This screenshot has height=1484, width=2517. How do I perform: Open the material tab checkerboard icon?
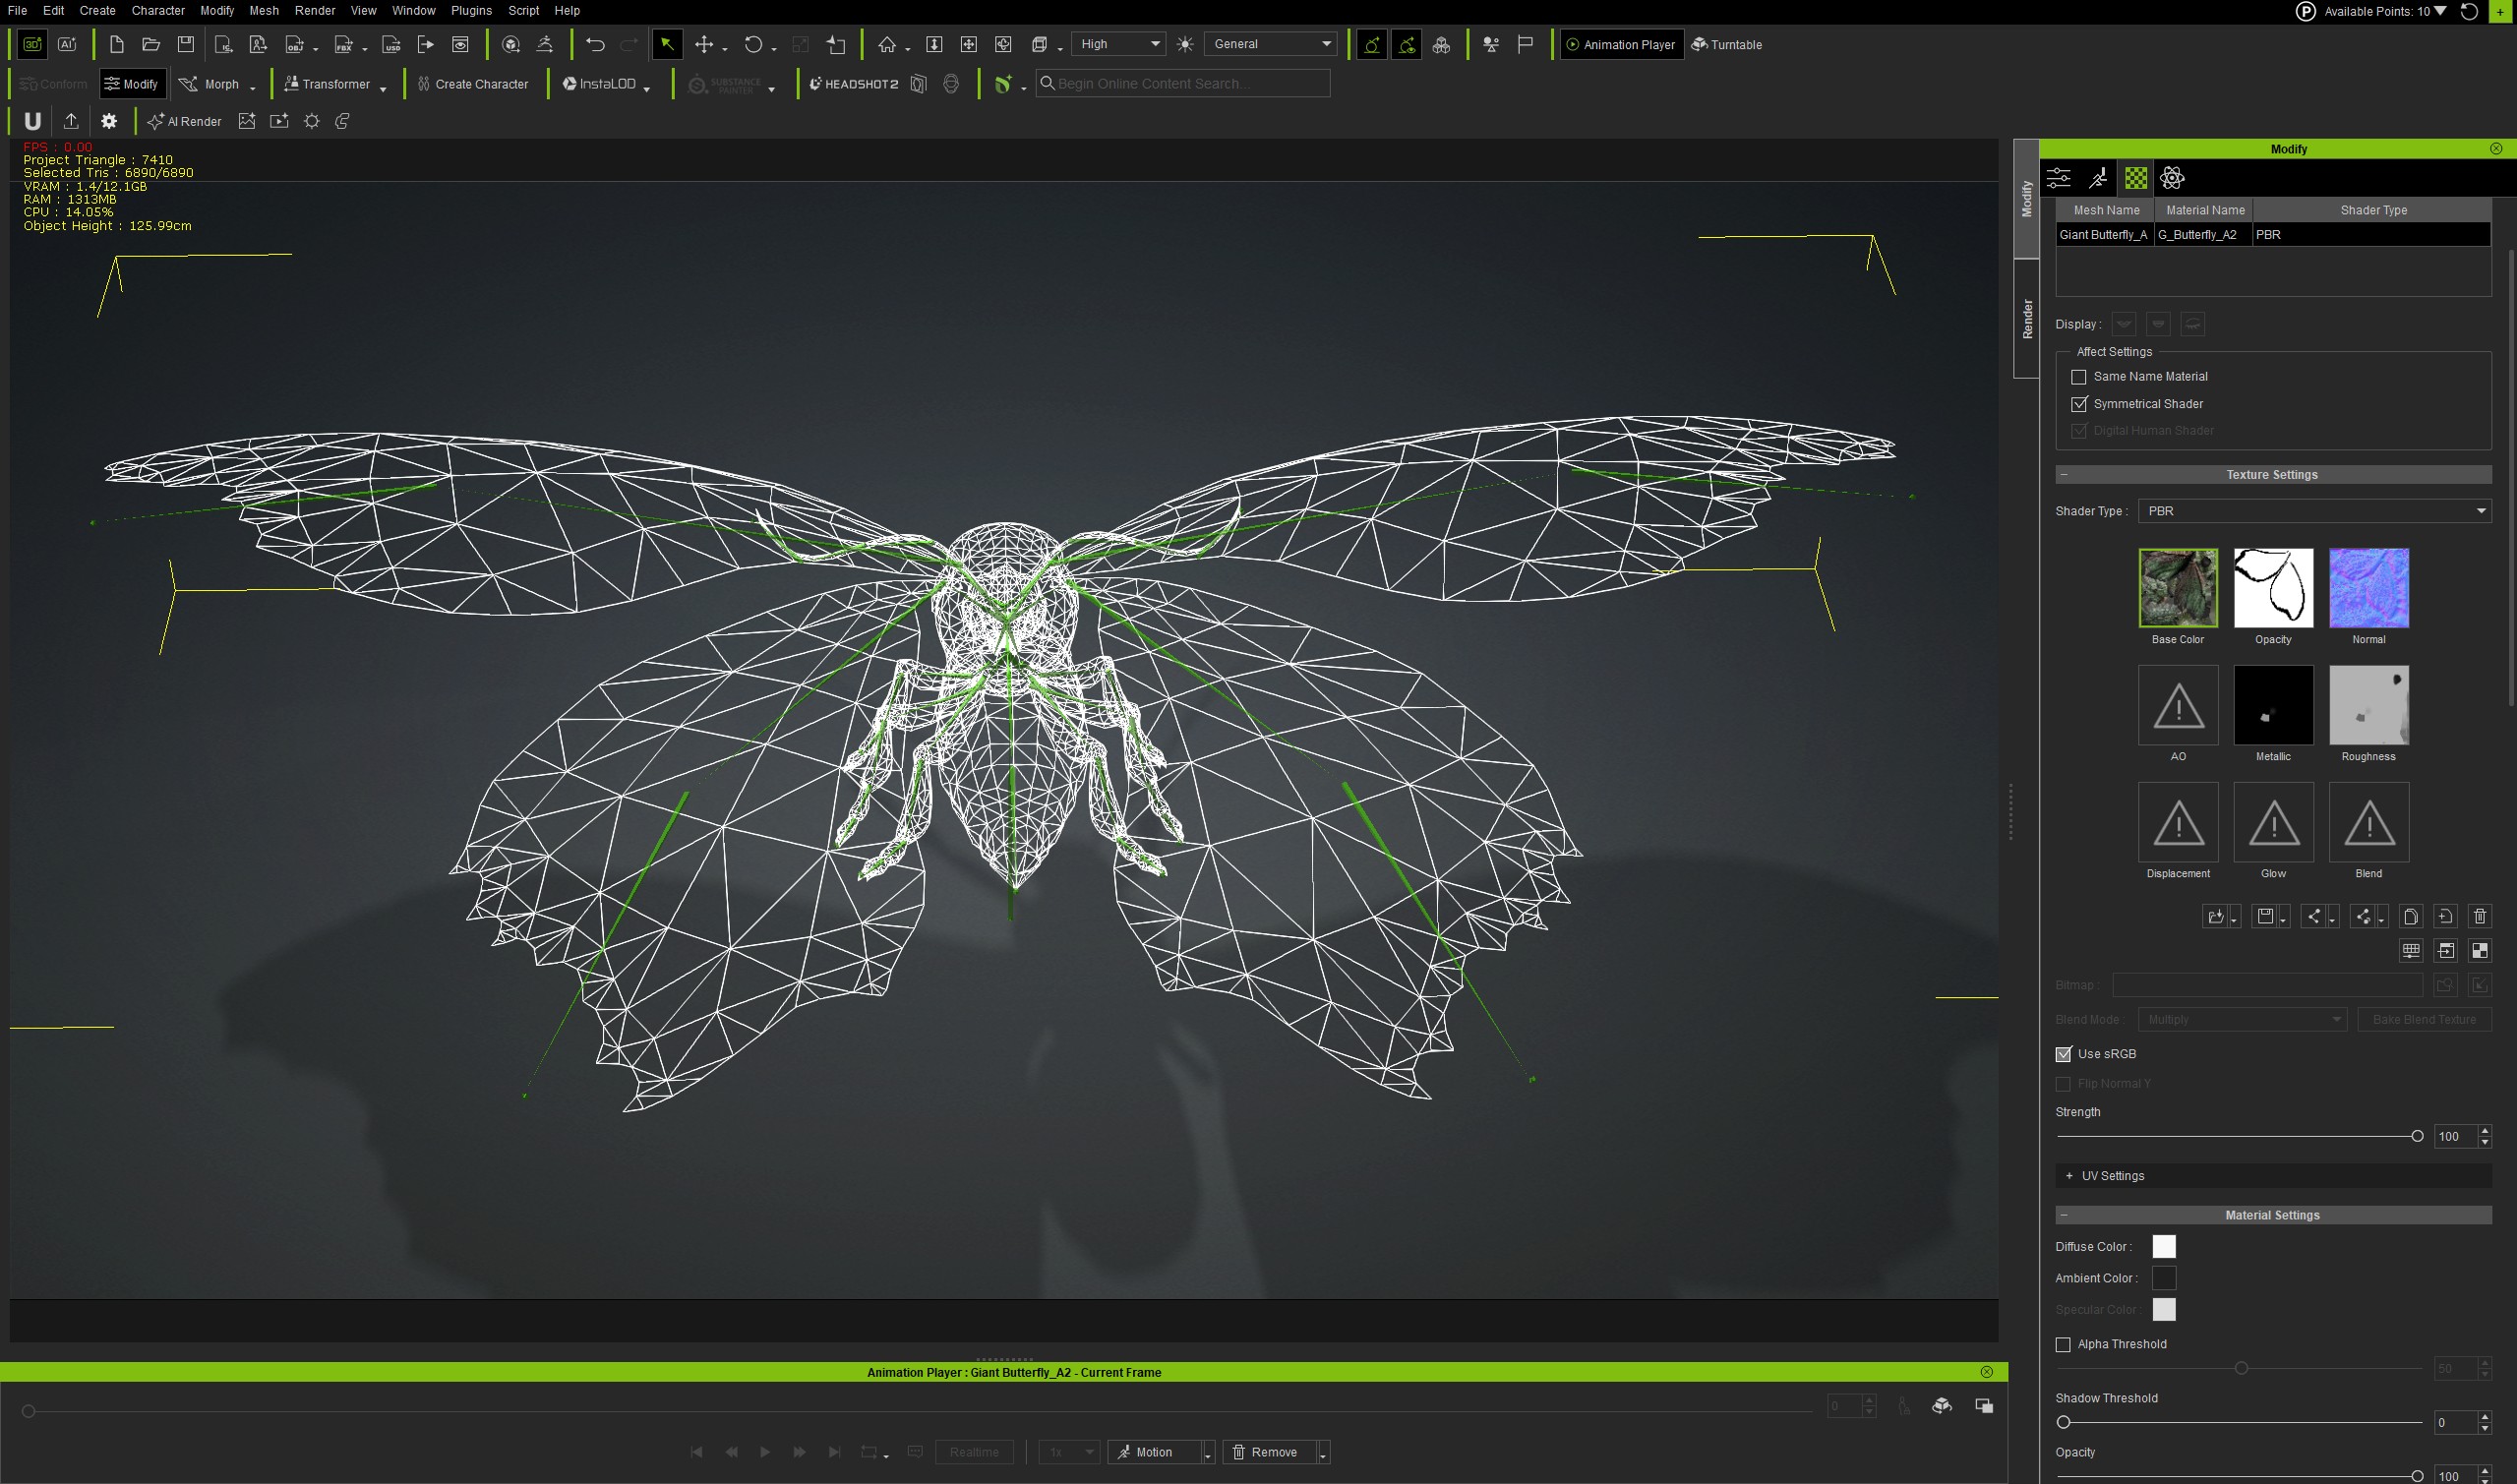point(2136,178)
